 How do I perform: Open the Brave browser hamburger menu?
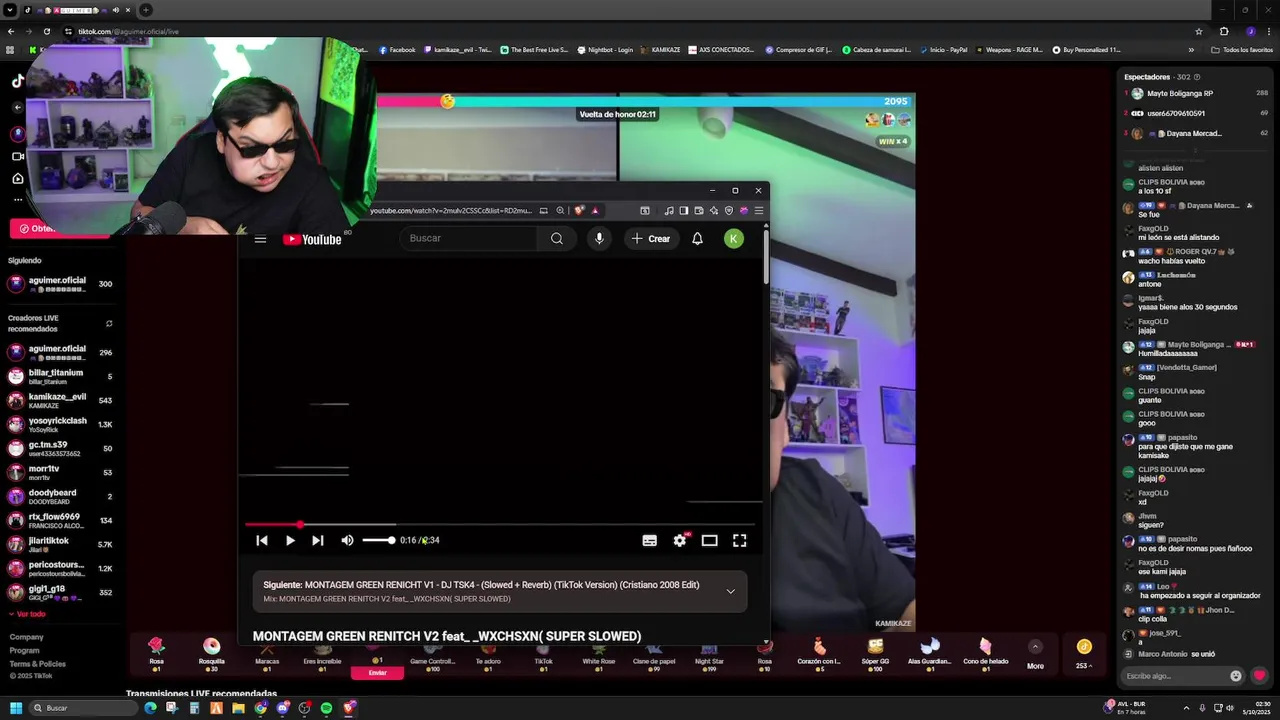(x=759, y=210)
